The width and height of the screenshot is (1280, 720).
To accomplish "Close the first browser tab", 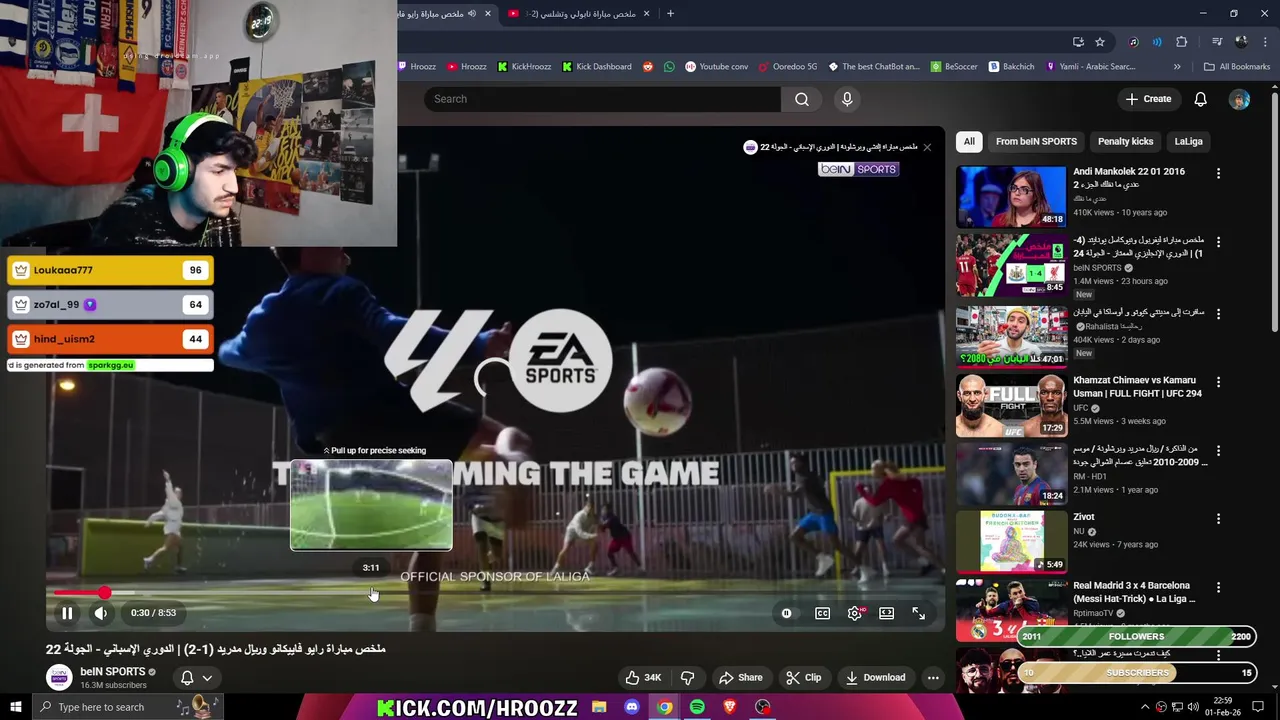I will coord(488,14).
